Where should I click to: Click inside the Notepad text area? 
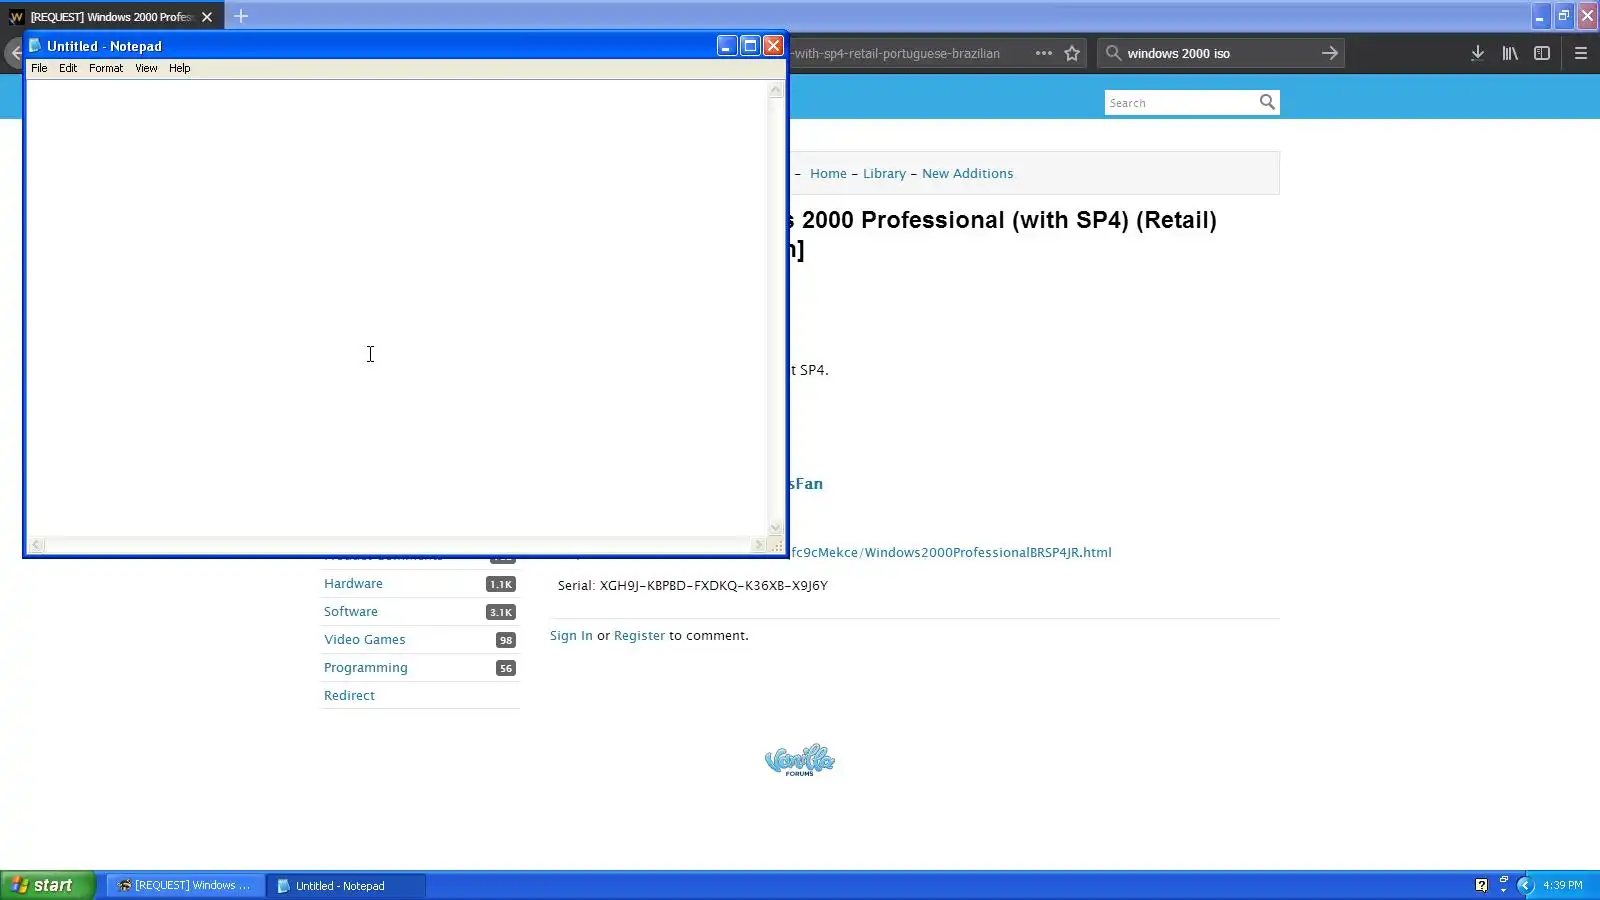tap(397, 308)
